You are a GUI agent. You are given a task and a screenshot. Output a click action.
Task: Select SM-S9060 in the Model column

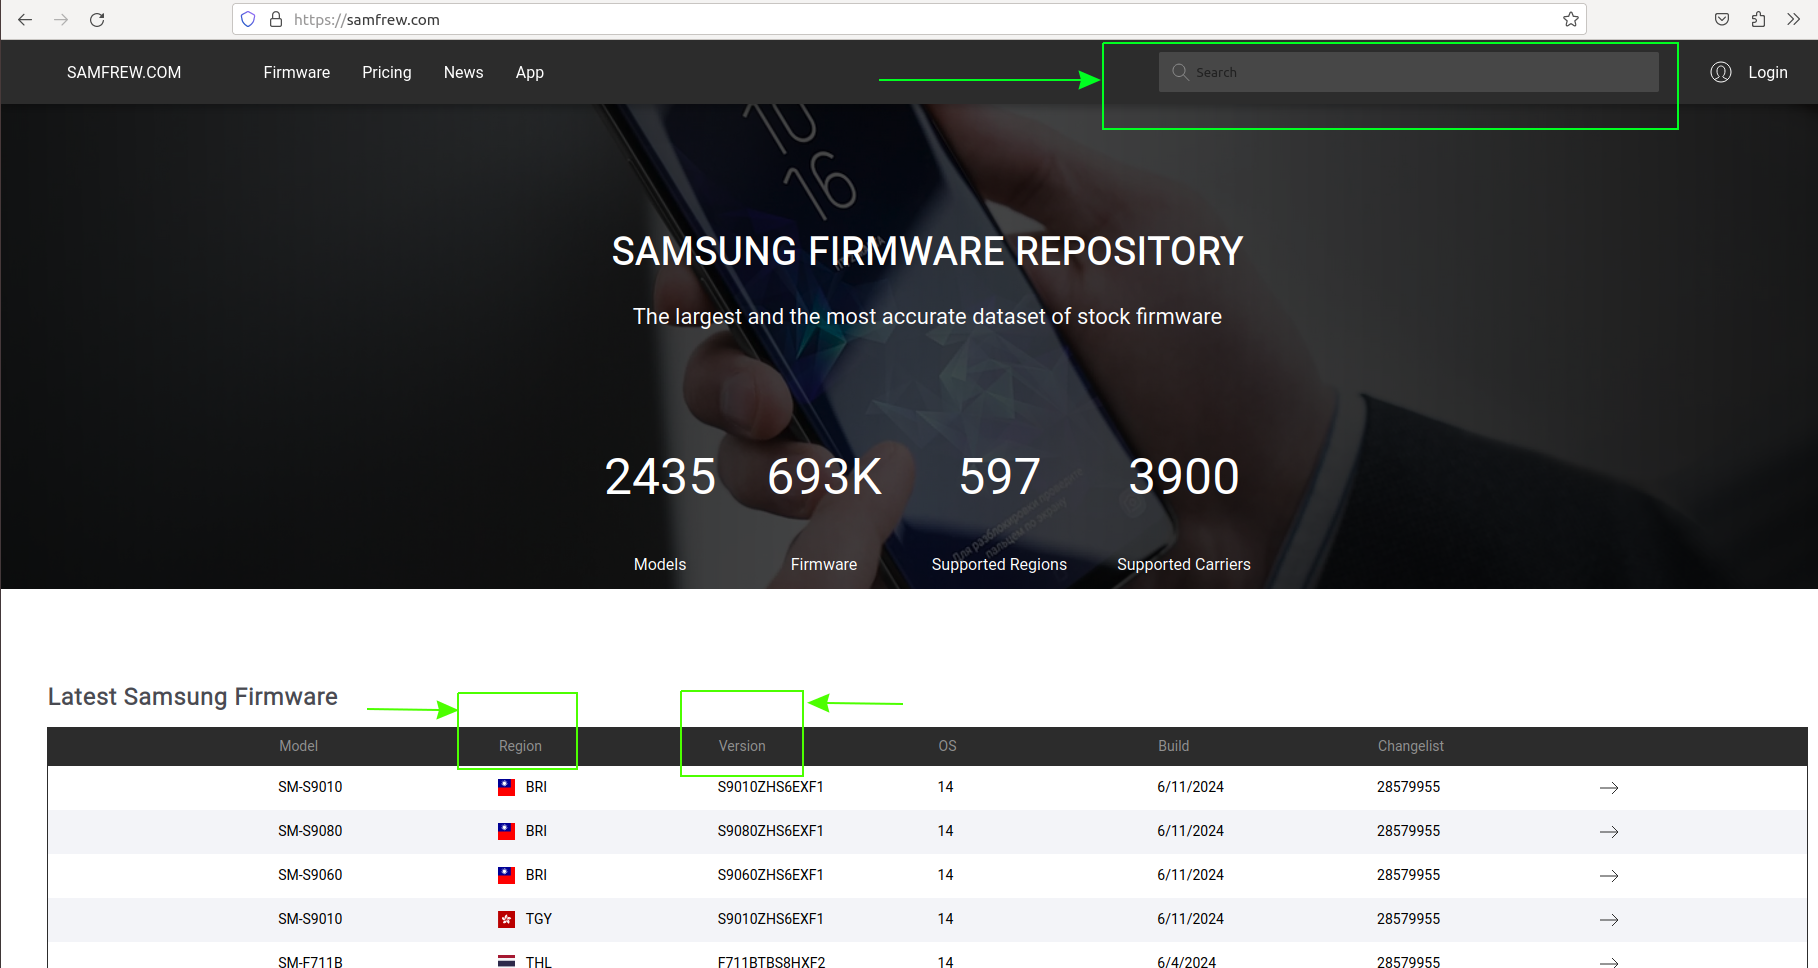pos(310,875)
